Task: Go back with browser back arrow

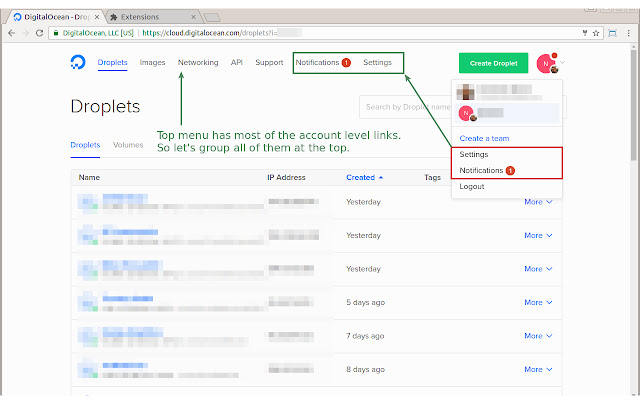Action: click(11, 33)
